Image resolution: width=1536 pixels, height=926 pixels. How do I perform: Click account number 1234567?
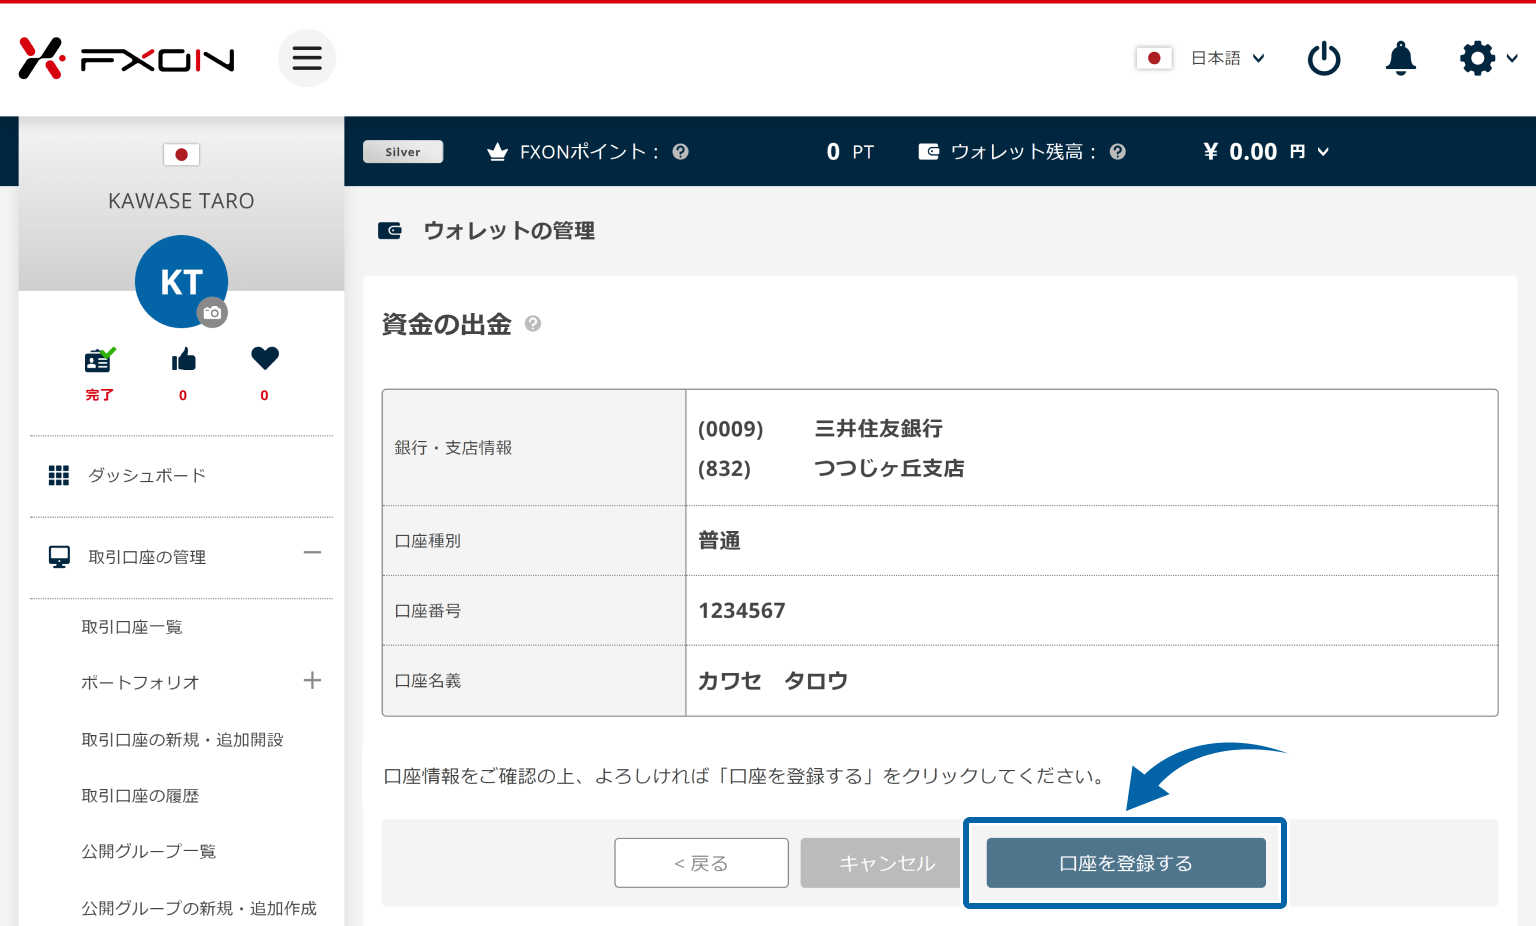pyautogui.click(x=742, y=611)
